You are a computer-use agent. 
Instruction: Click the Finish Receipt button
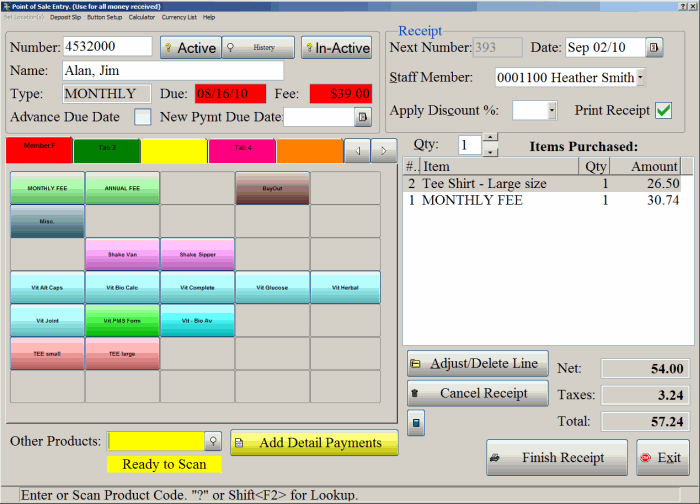557,458
